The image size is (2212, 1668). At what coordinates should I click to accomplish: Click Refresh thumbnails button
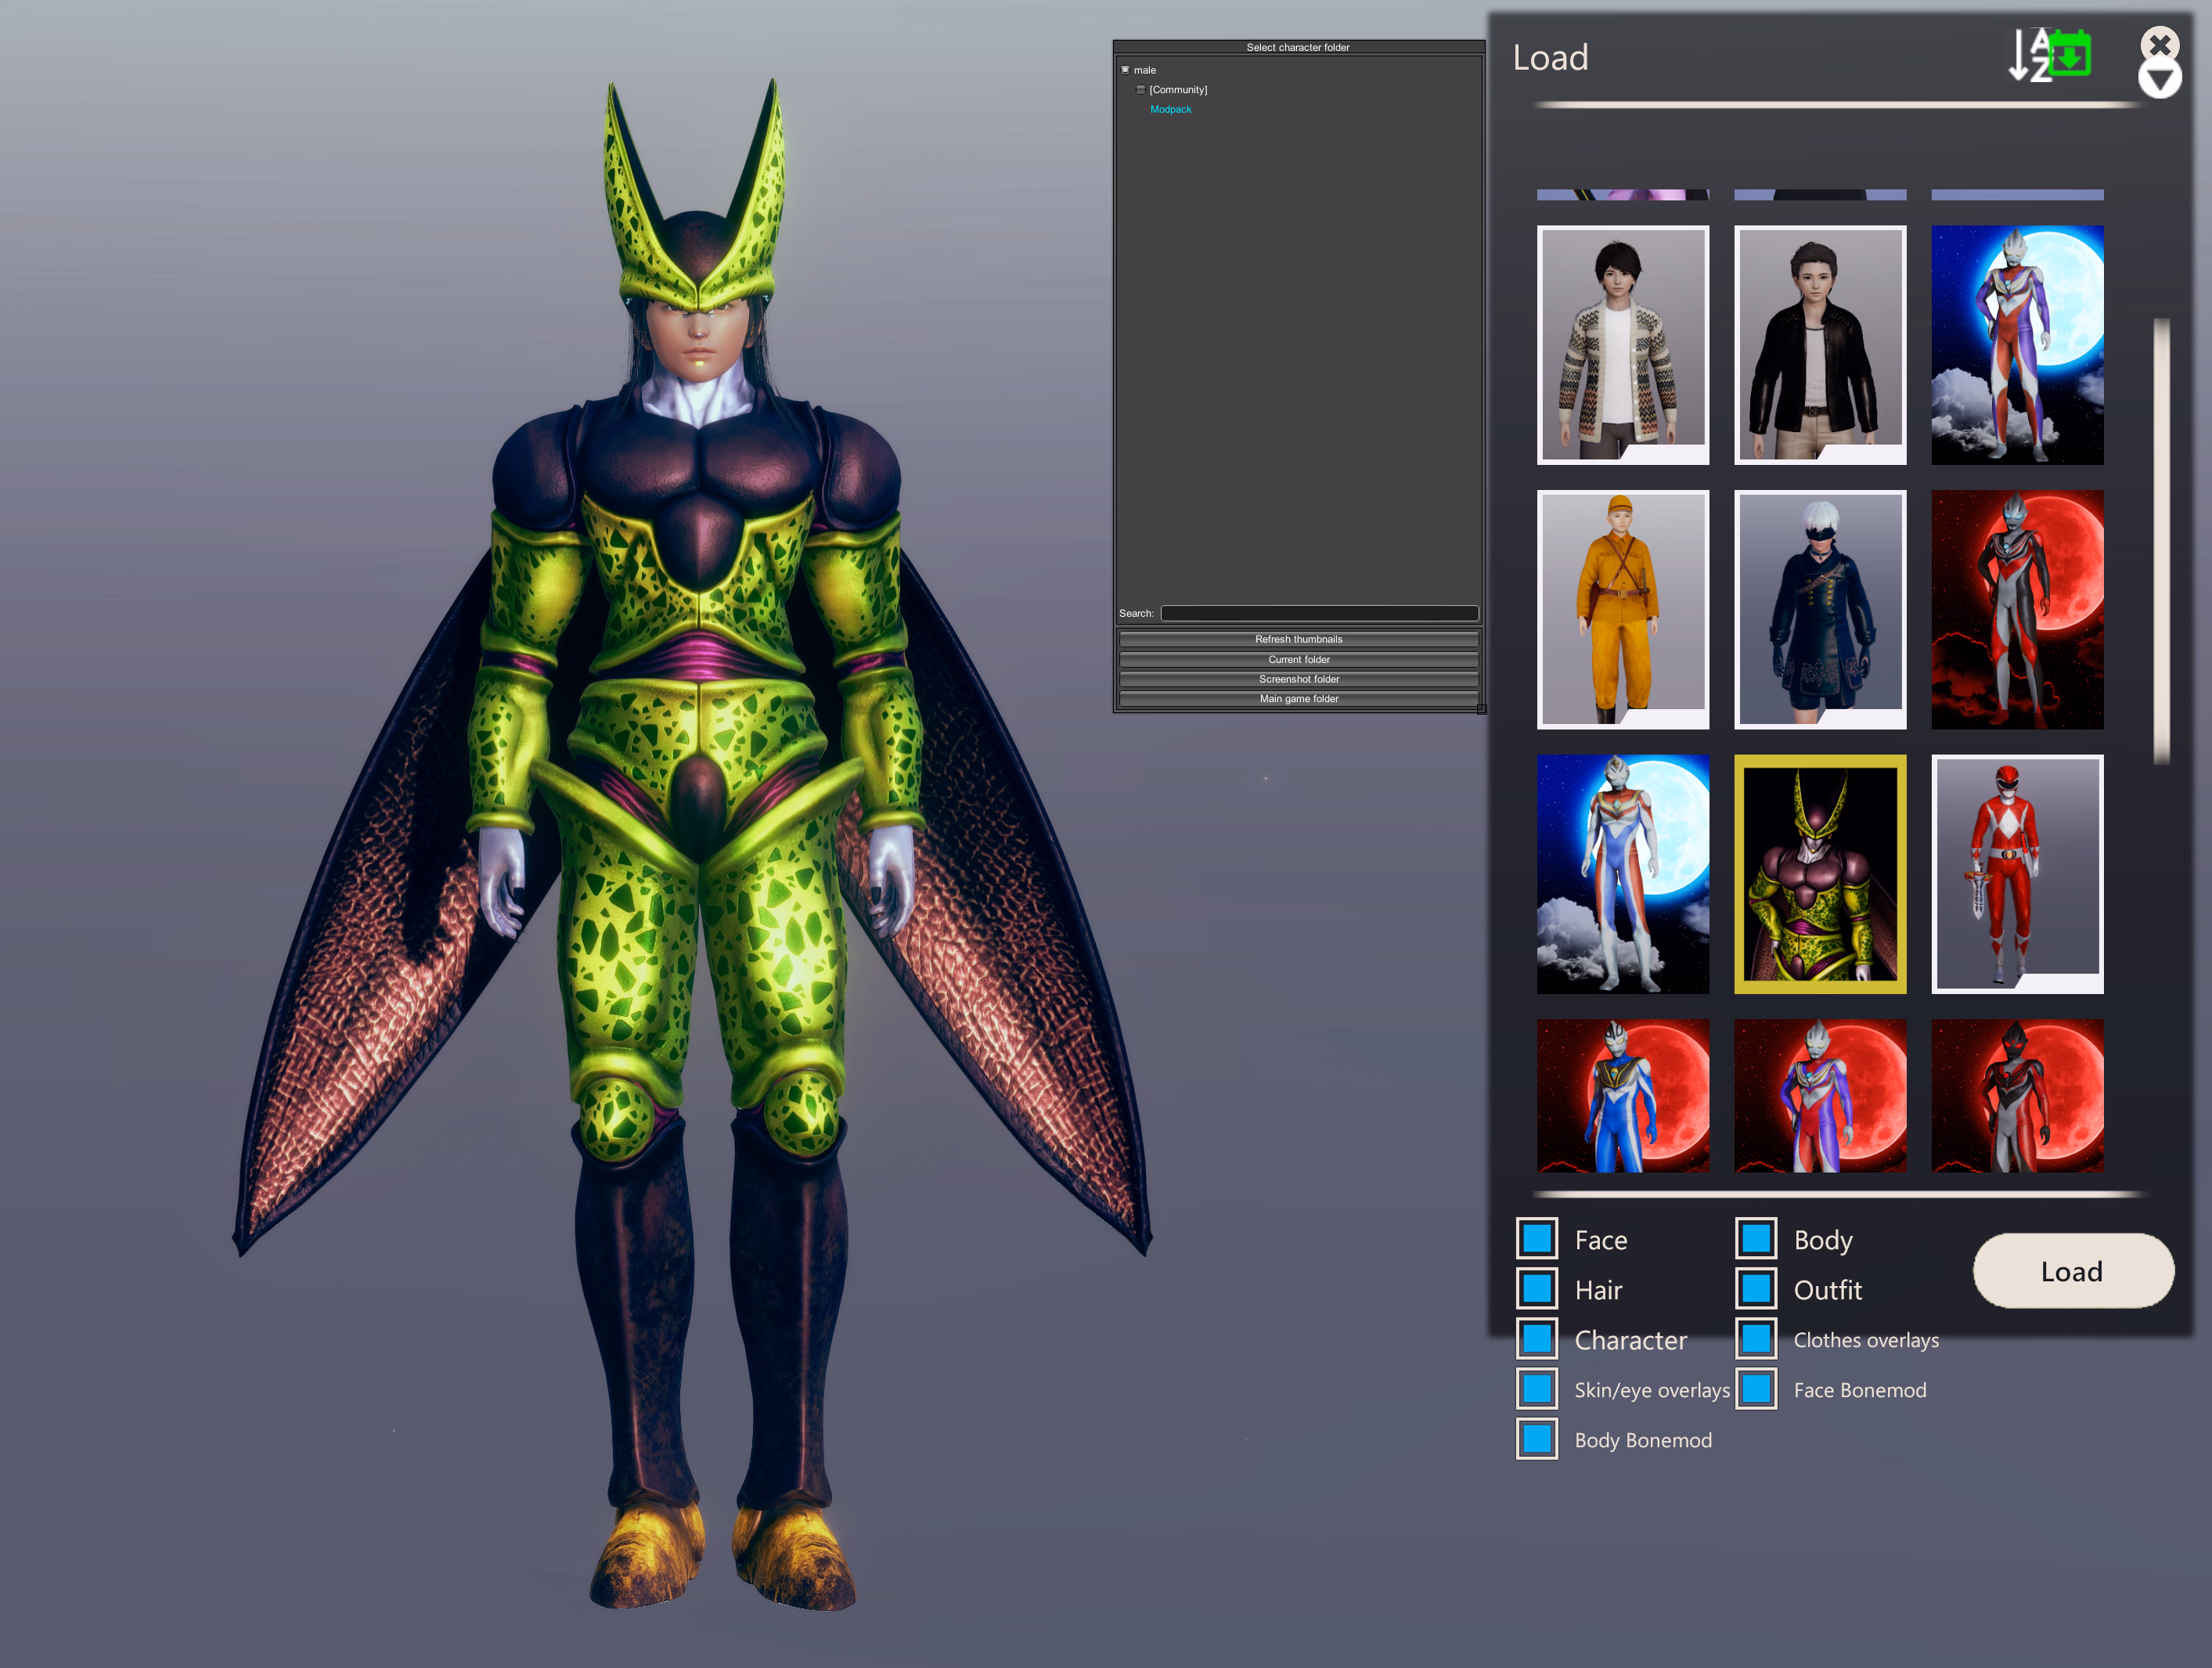pyautogui.click(x=1298, y=639)
